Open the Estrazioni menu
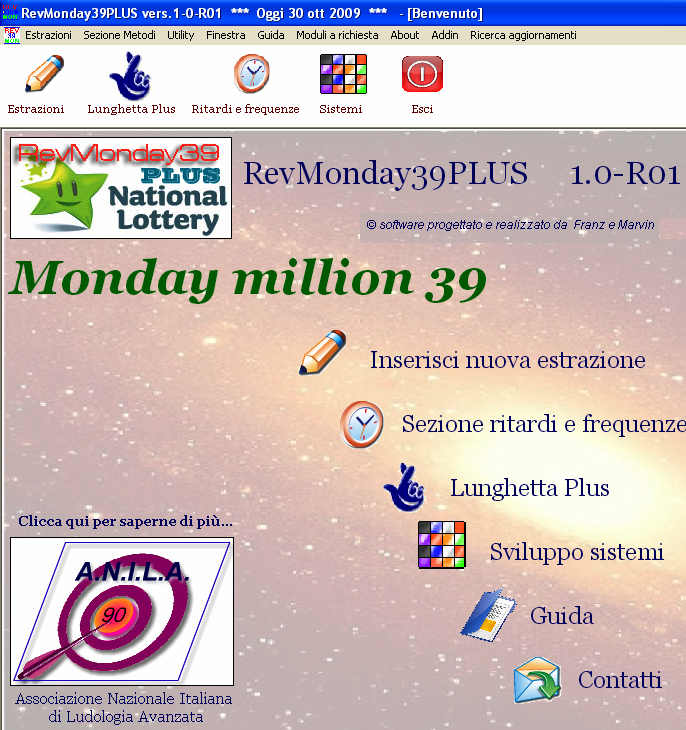Viewport: 686px width, 730px height. tap(48, 35)
